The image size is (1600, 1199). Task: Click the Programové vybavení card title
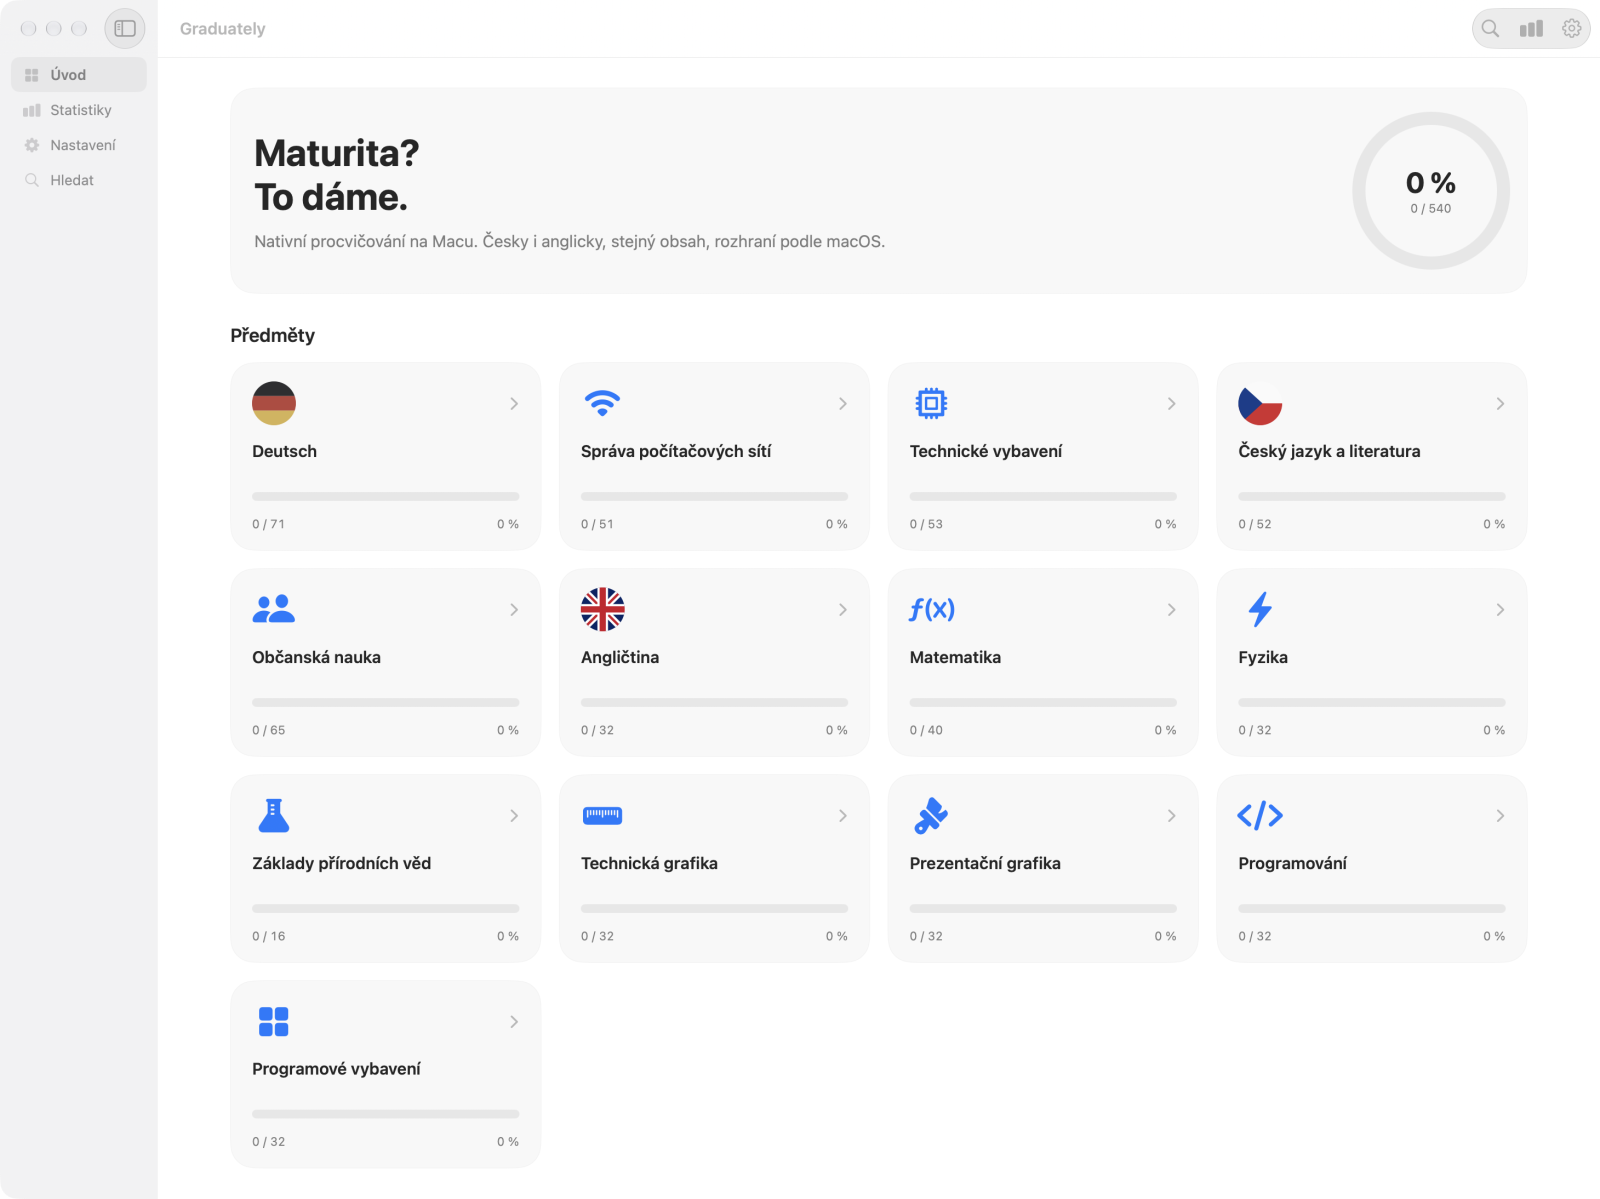tap(336, 1069)
